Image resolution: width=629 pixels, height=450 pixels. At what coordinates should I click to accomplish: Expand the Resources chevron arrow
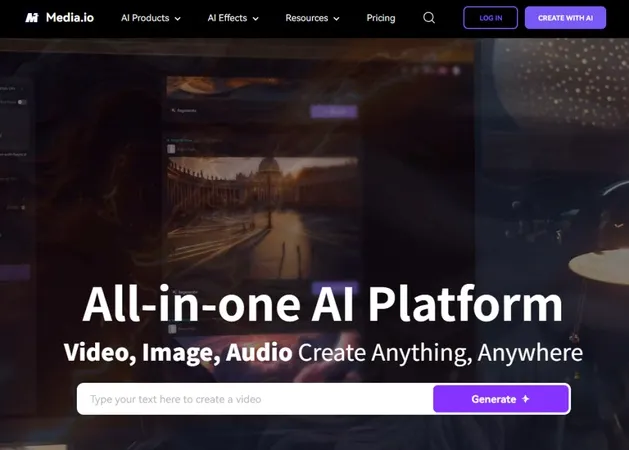(x=337, y=18)
